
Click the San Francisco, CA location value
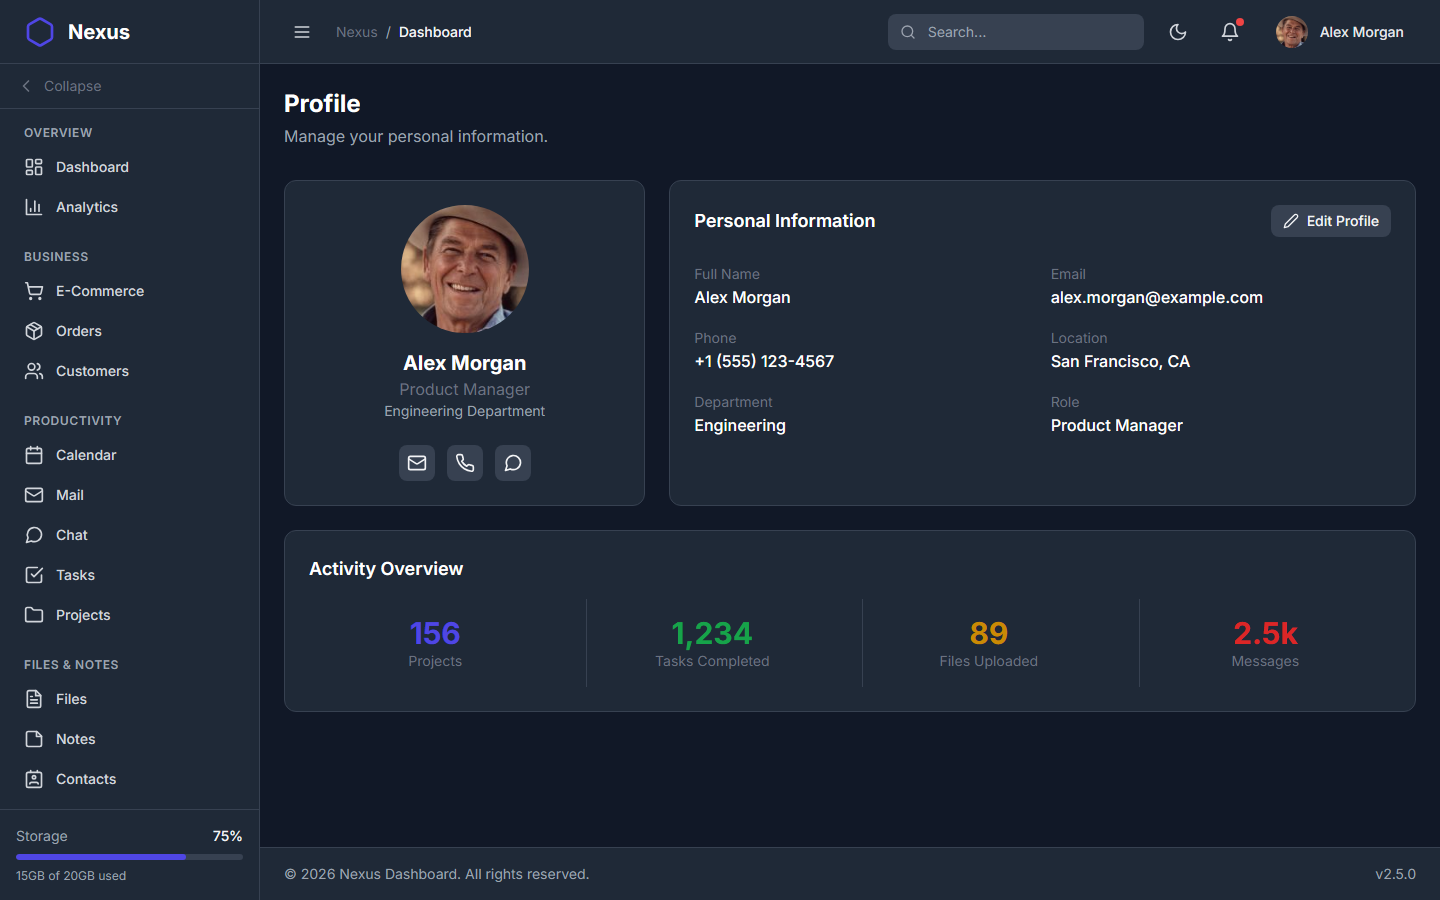tap(1120, 361)
